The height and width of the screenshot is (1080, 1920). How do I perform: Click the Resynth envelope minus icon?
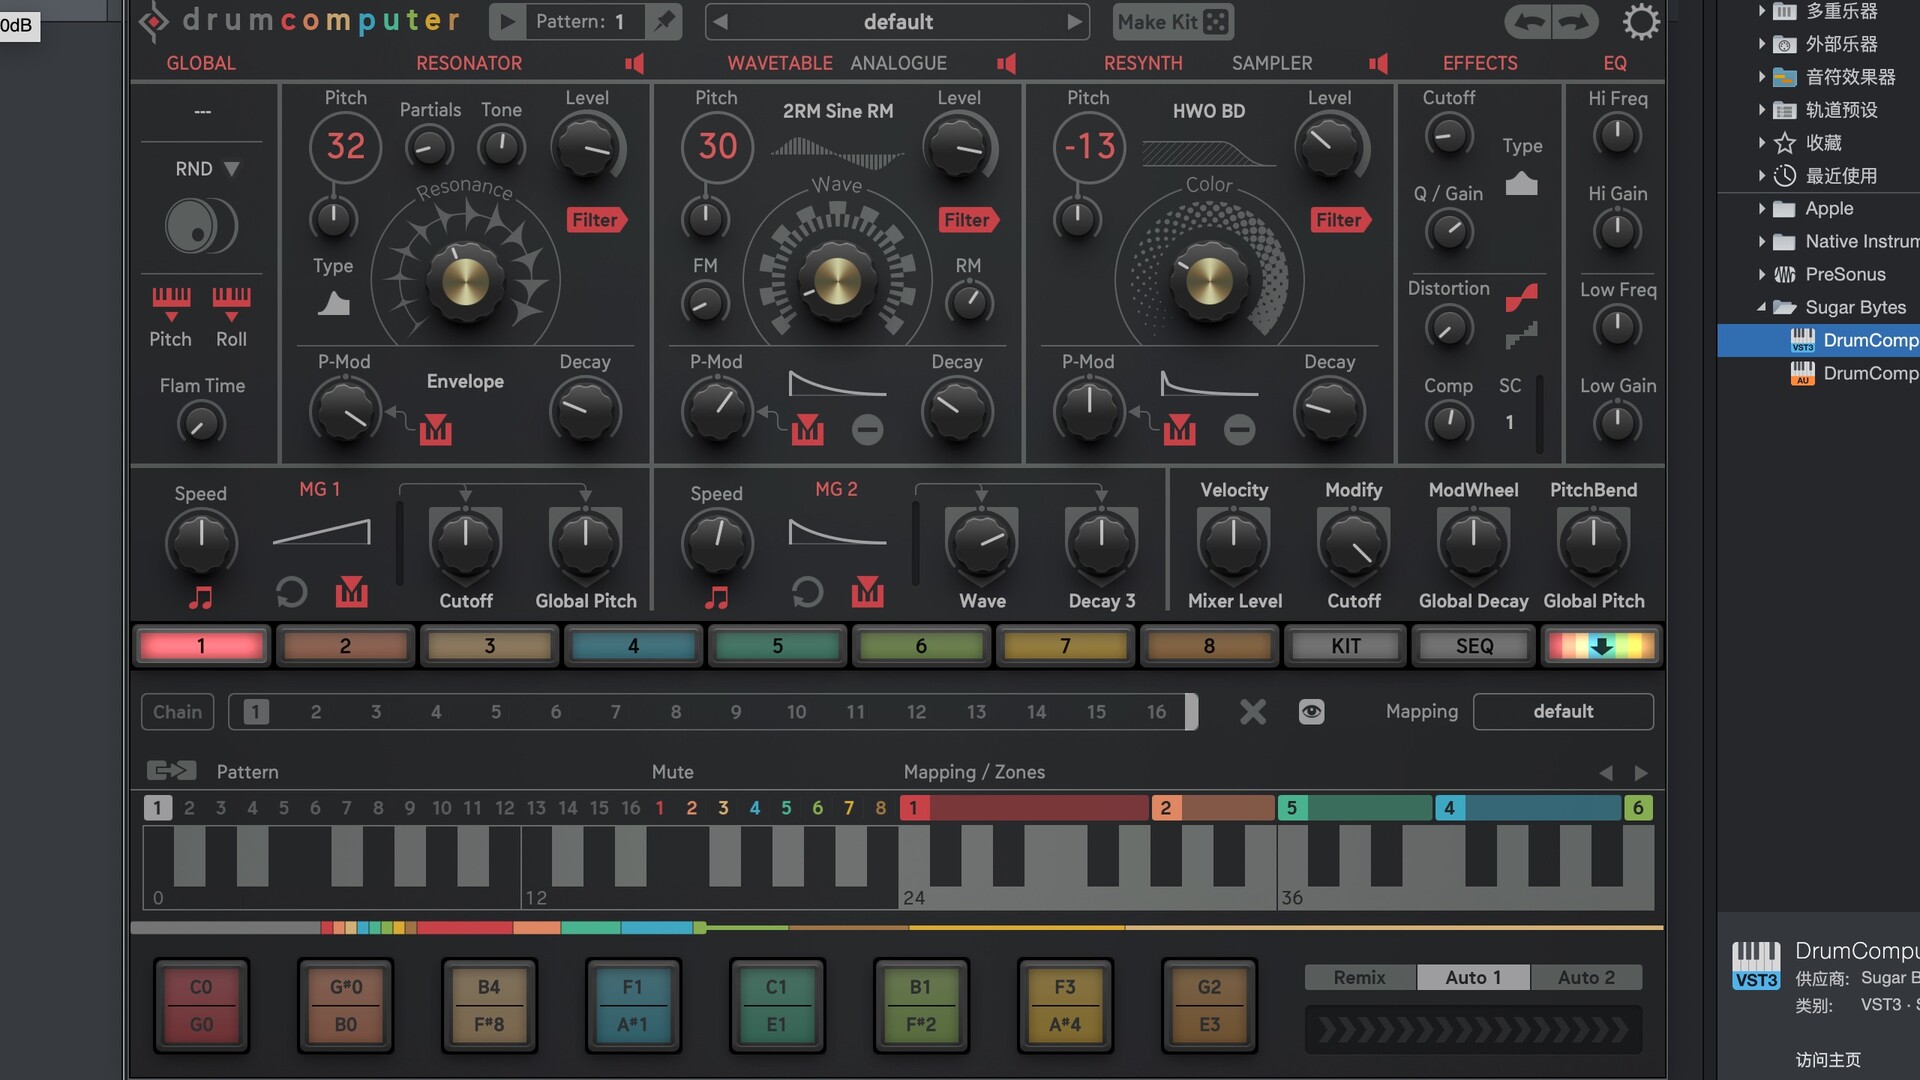(1239, 430)
